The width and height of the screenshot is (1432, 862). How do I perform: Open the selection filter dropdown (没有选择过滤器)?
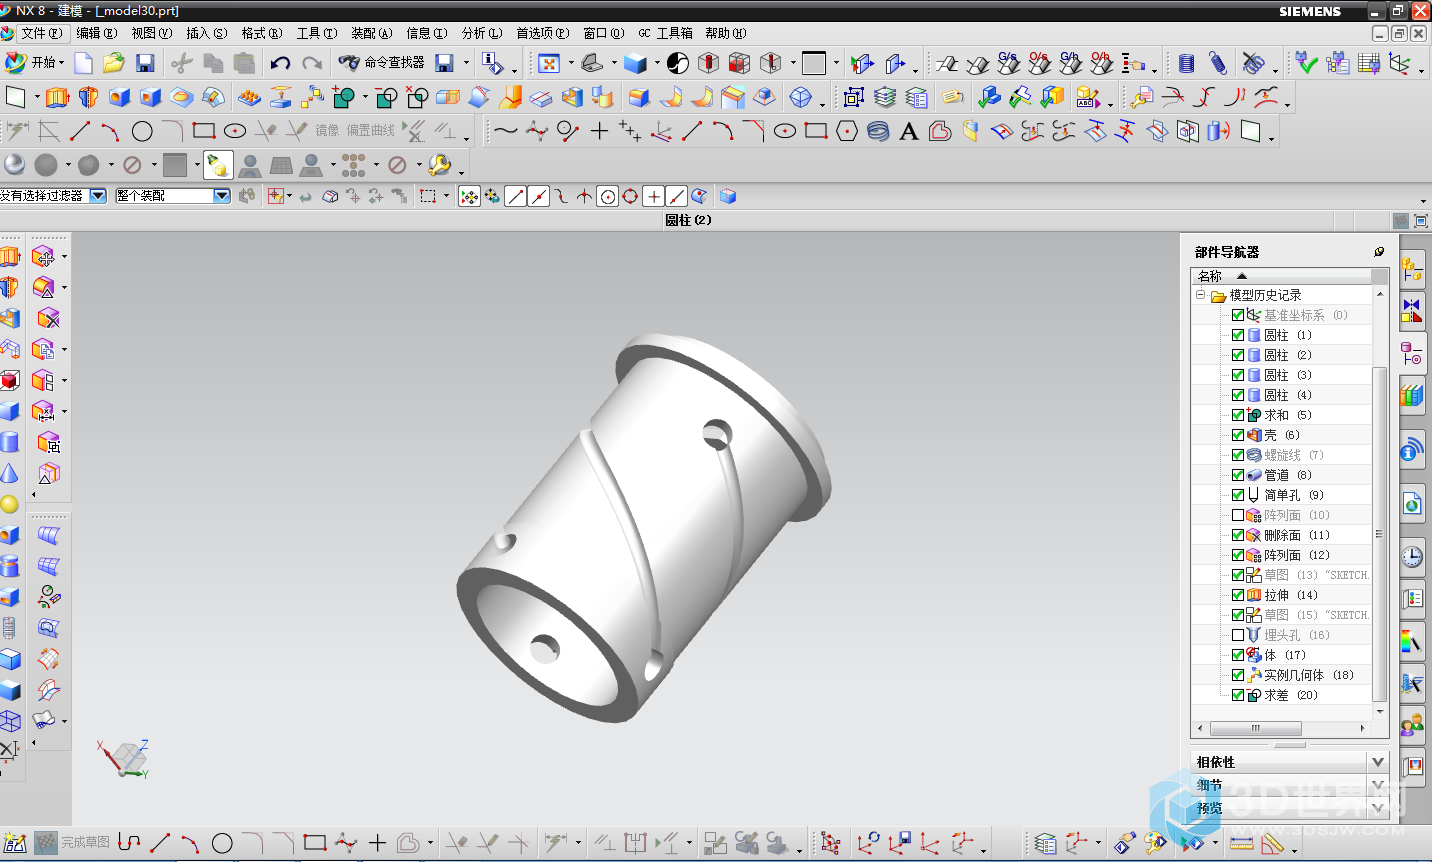click(x=98, y=196)
